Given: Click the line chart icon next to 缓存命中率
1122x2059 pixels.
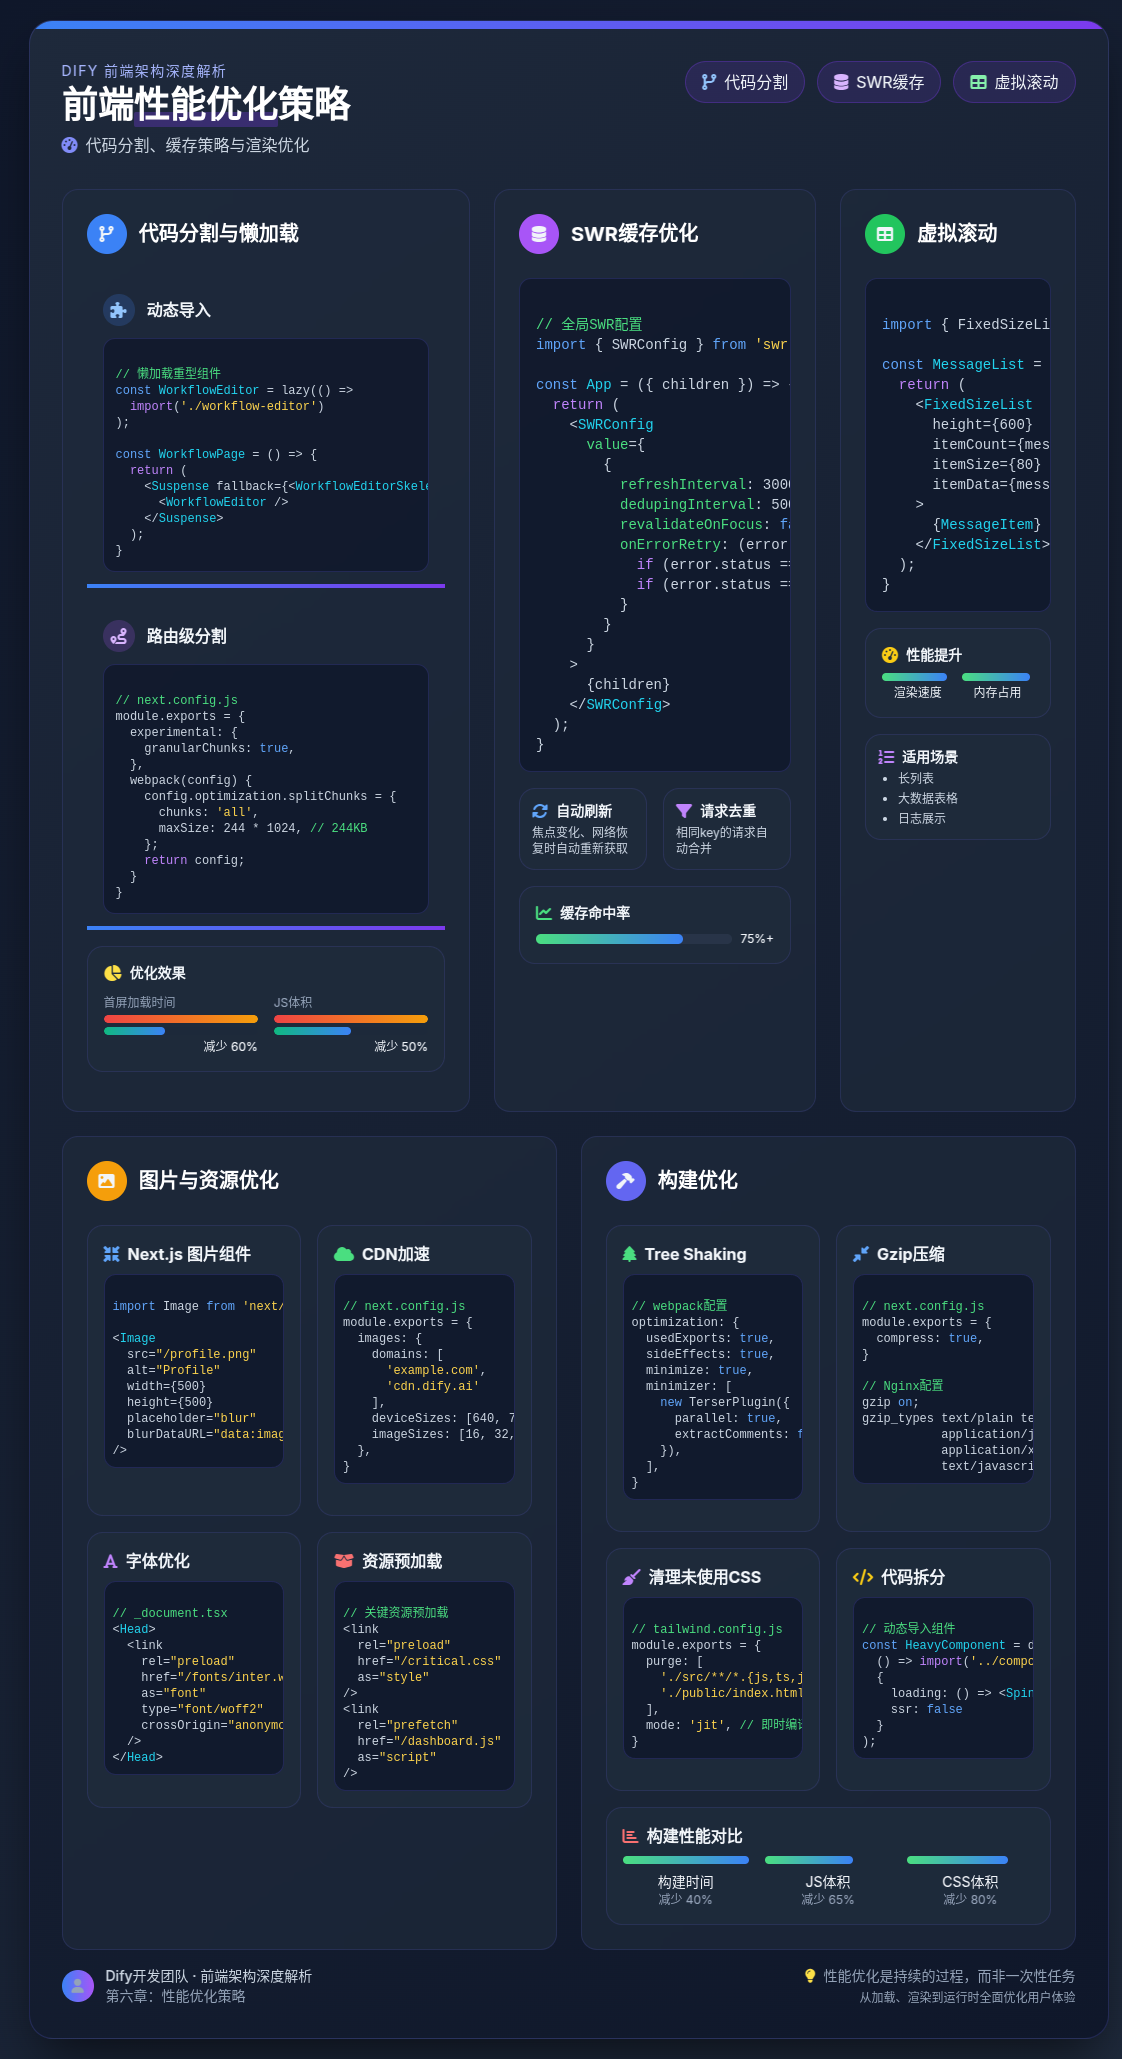Looking at the screenshot, I should point(544,913).
